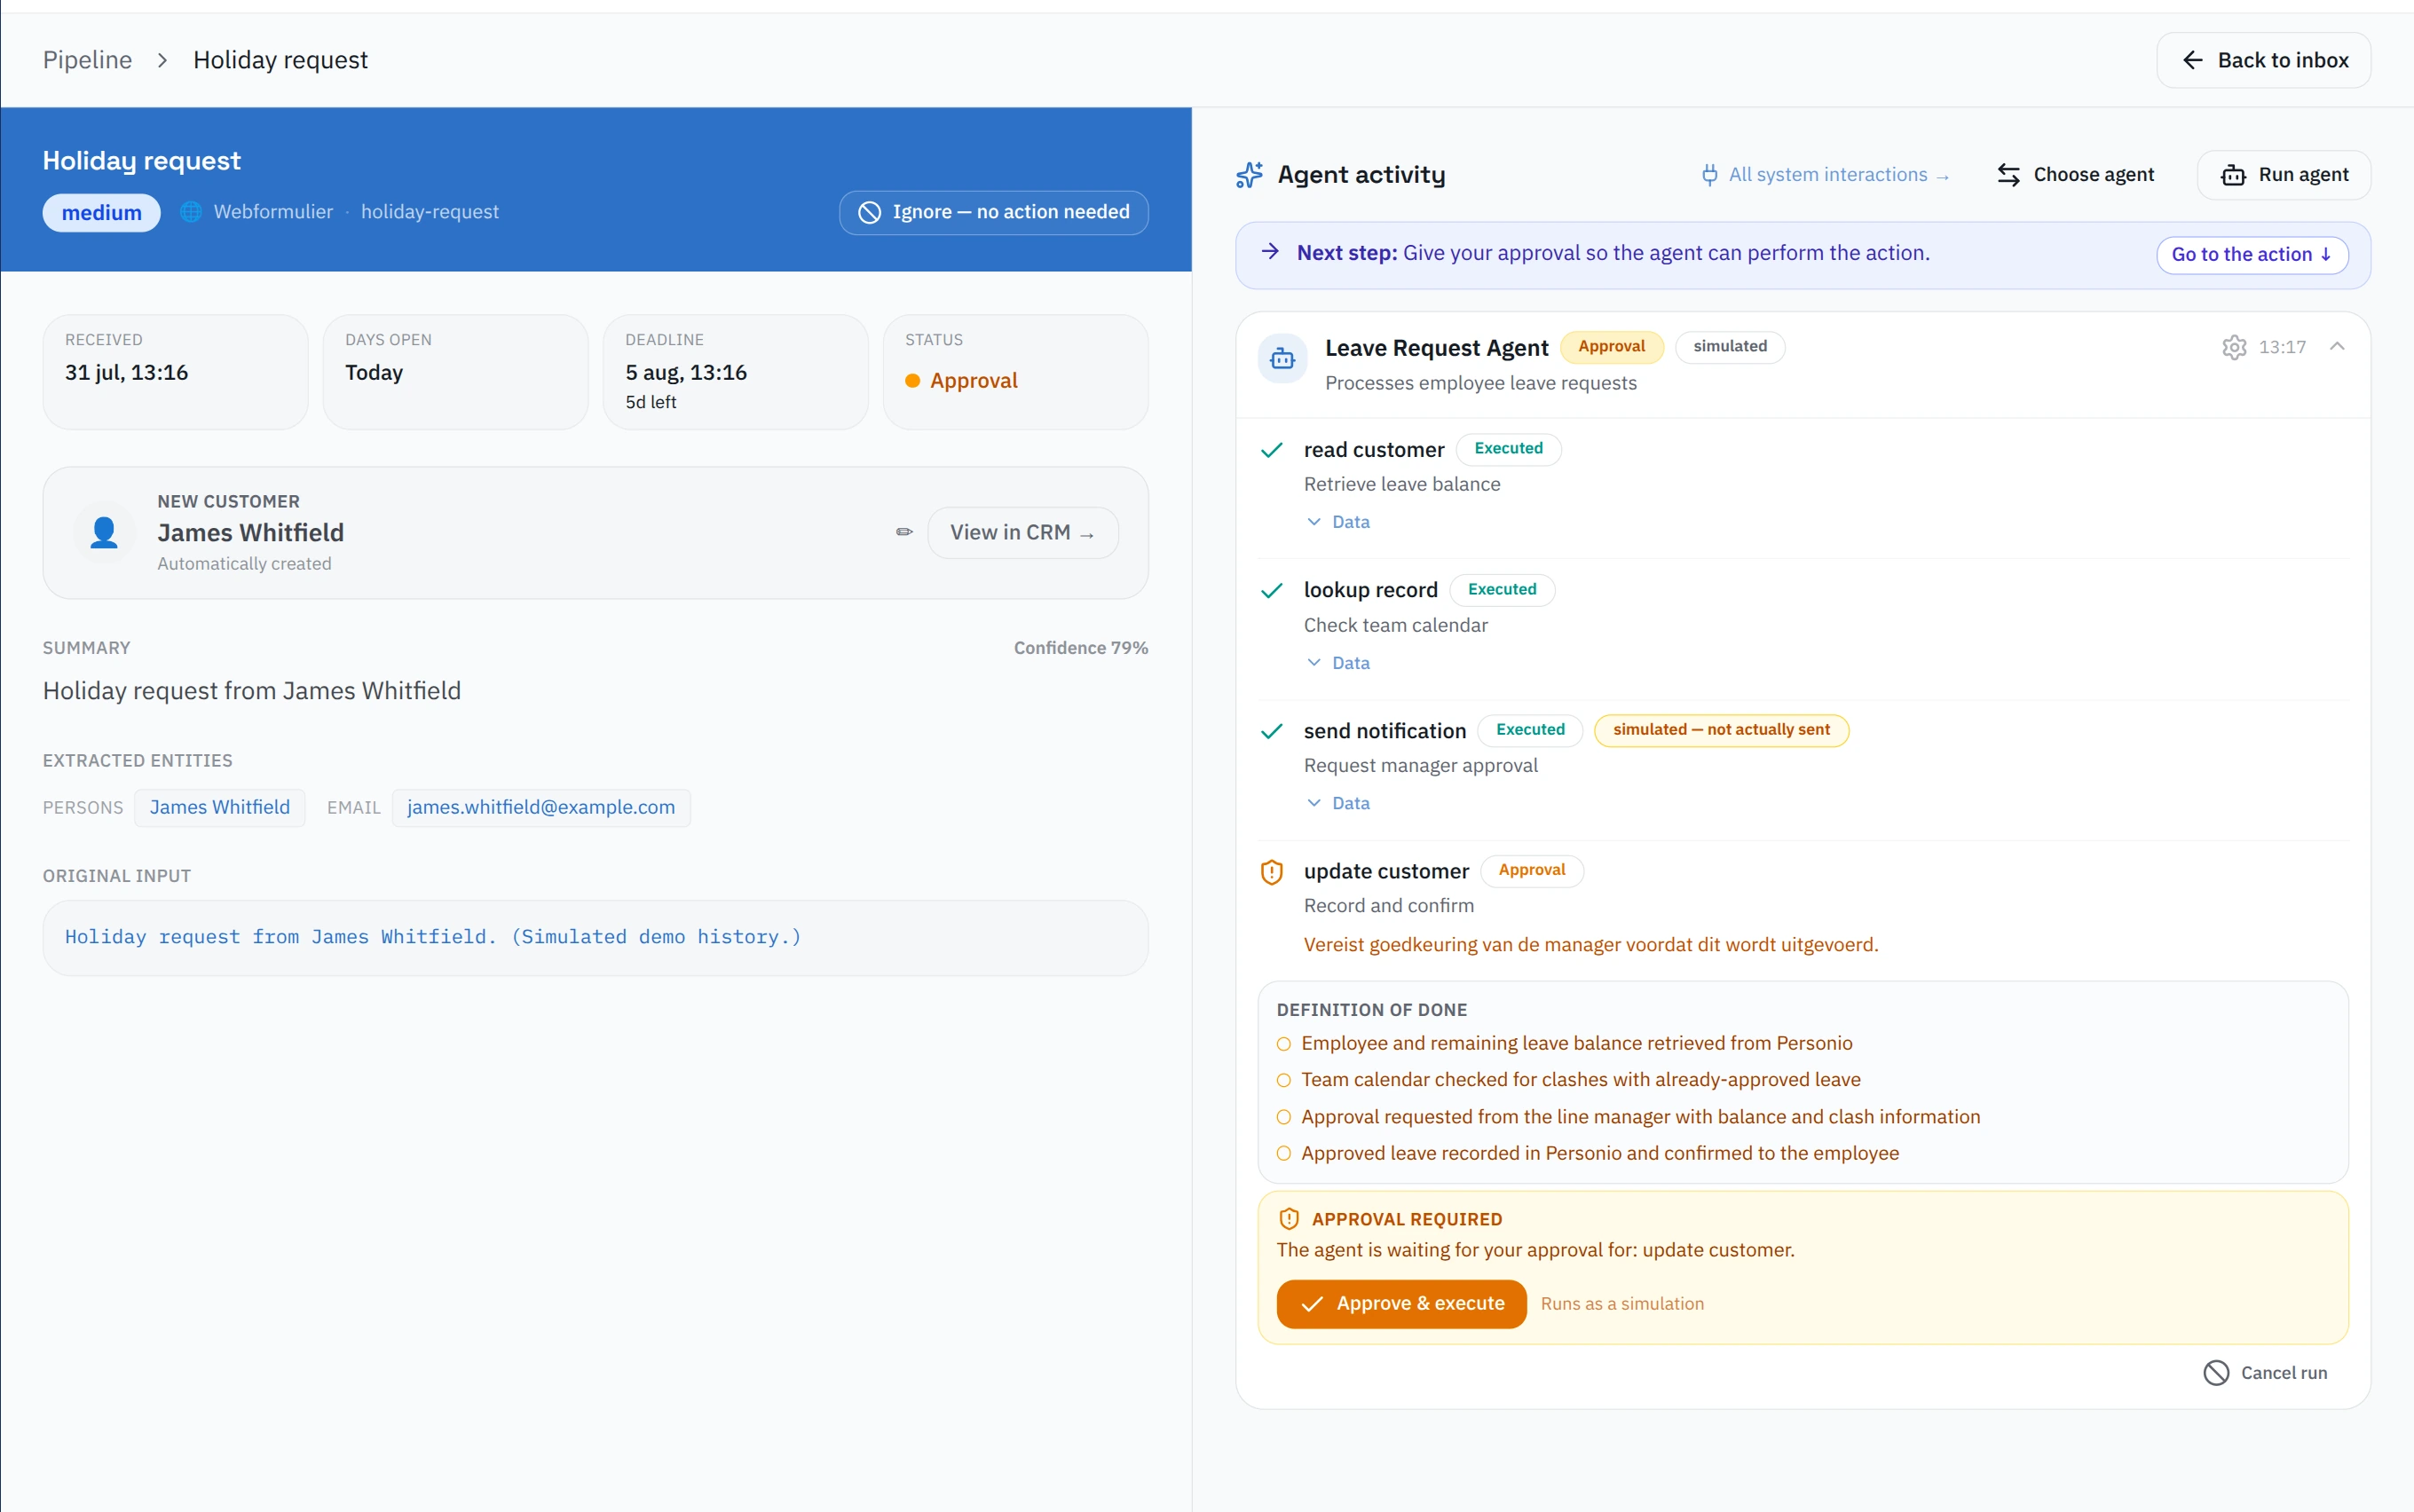Click the simulated badge in agent header

pyautogui.click(x=1729, y=347)
